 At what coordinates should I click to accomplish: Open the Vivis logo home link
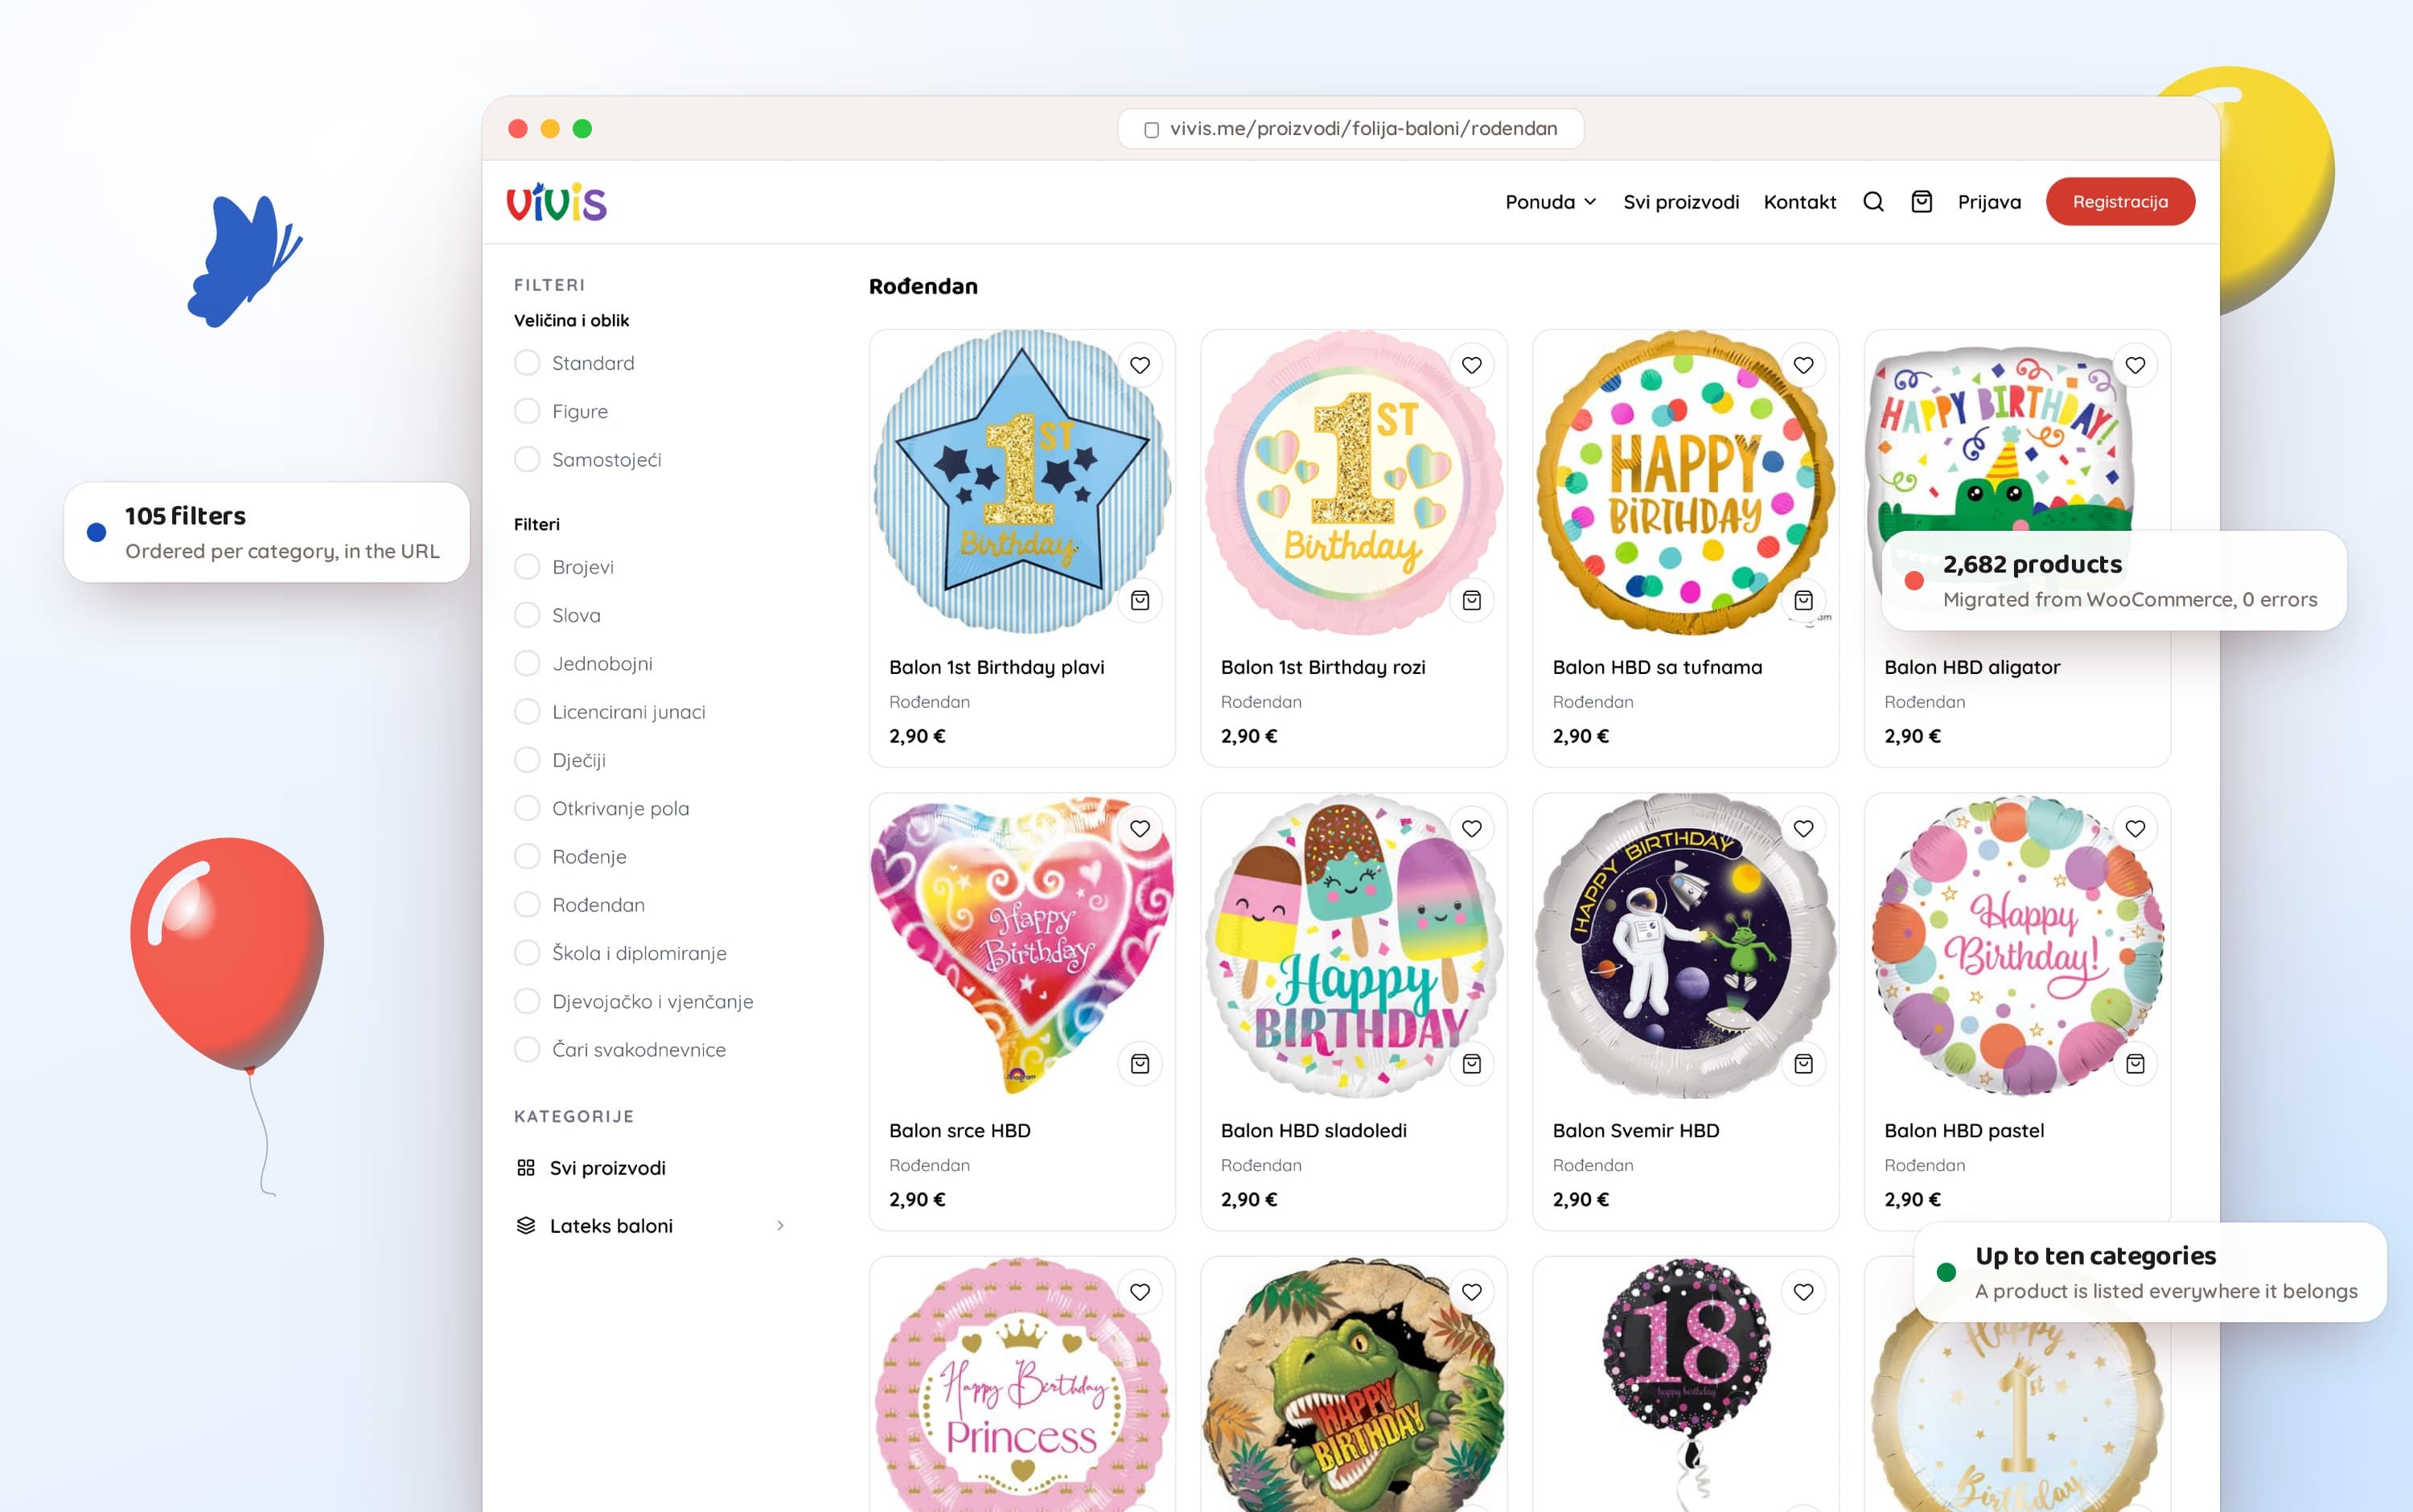pos(557,202)
